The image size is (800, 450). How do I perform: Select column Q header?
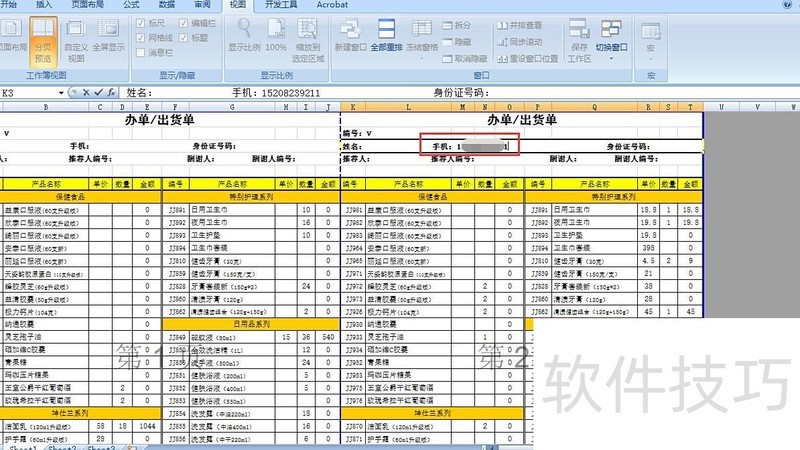pyautogui.click(x=594, y=107)
